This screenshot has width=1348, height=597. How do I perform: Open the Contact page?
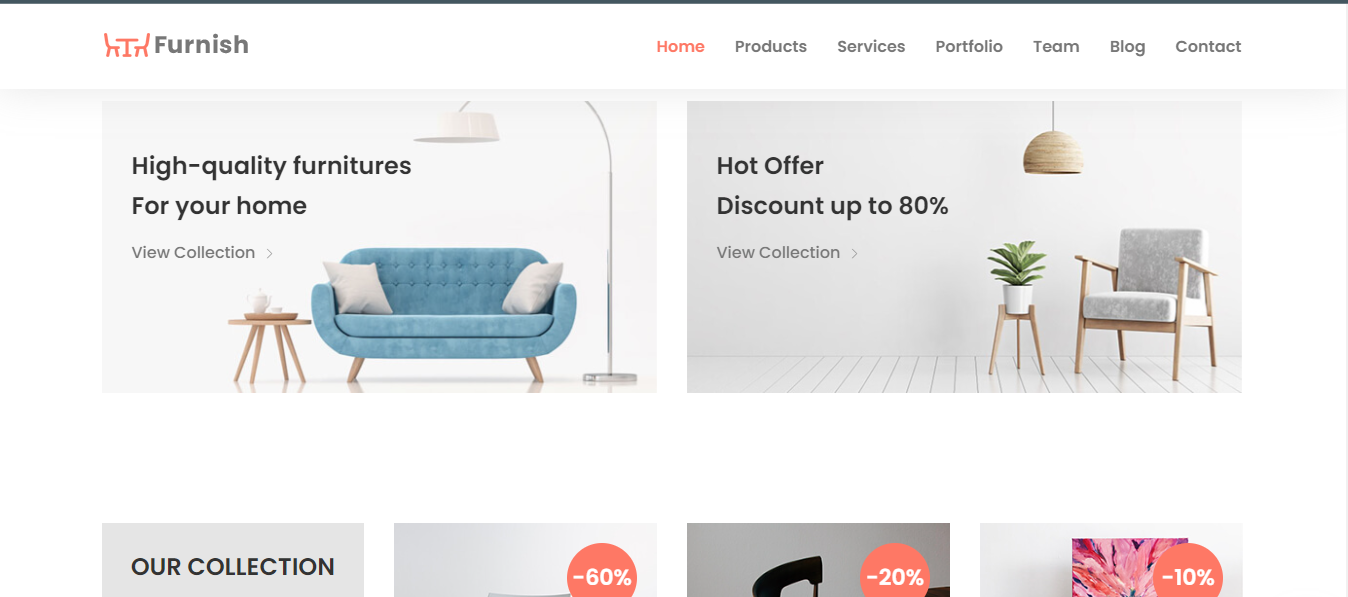click(1208, 46)
